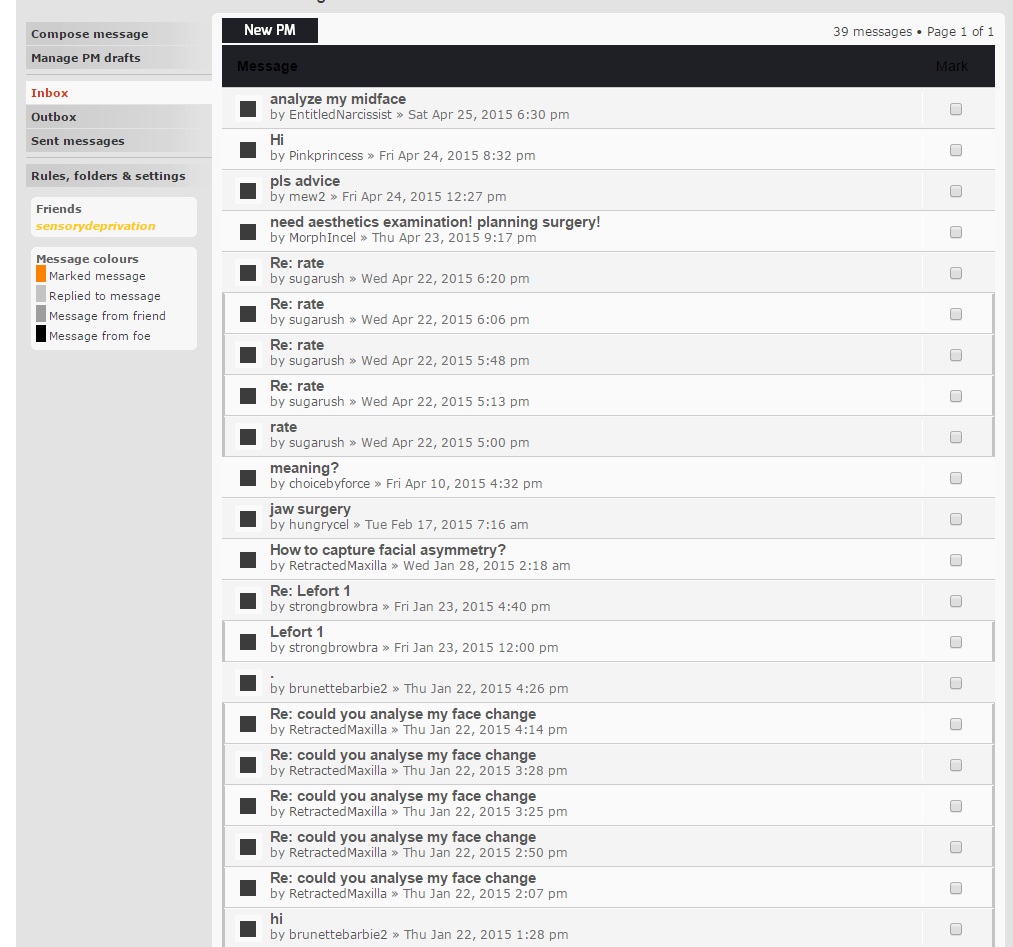Click '39 messages • Page 1 of 1' text
Screen dimensions: 1013x947
(914, 32)
